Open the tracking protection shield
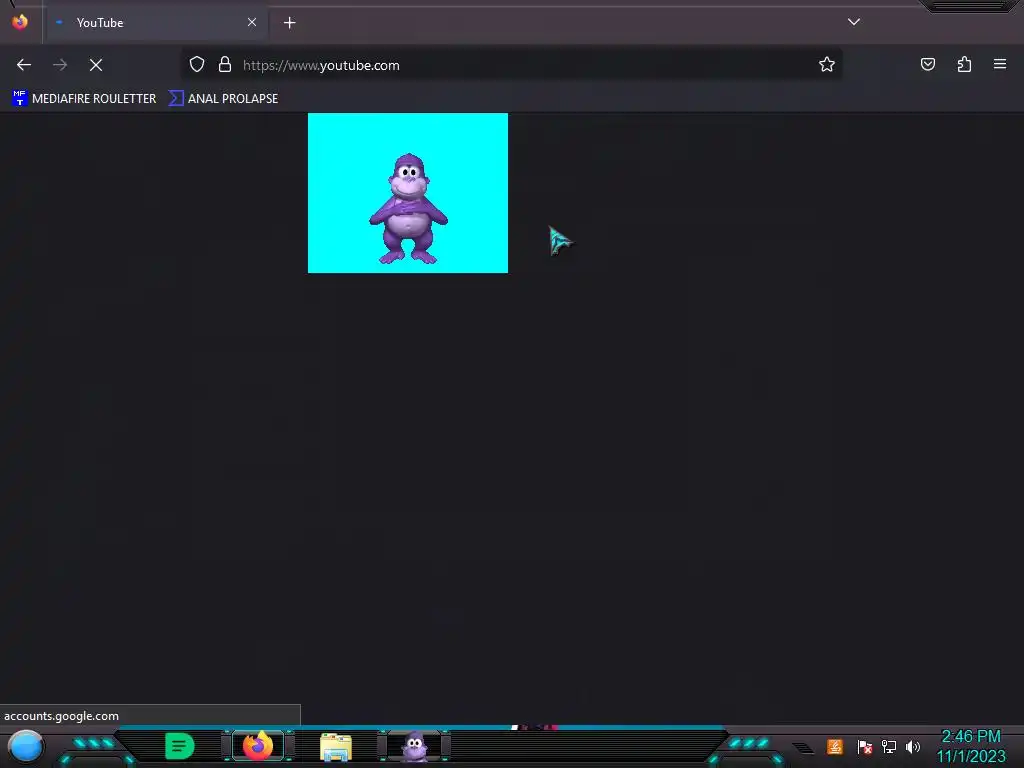Viewport: 1024px width, 768px height. click(x=197, y=65)
